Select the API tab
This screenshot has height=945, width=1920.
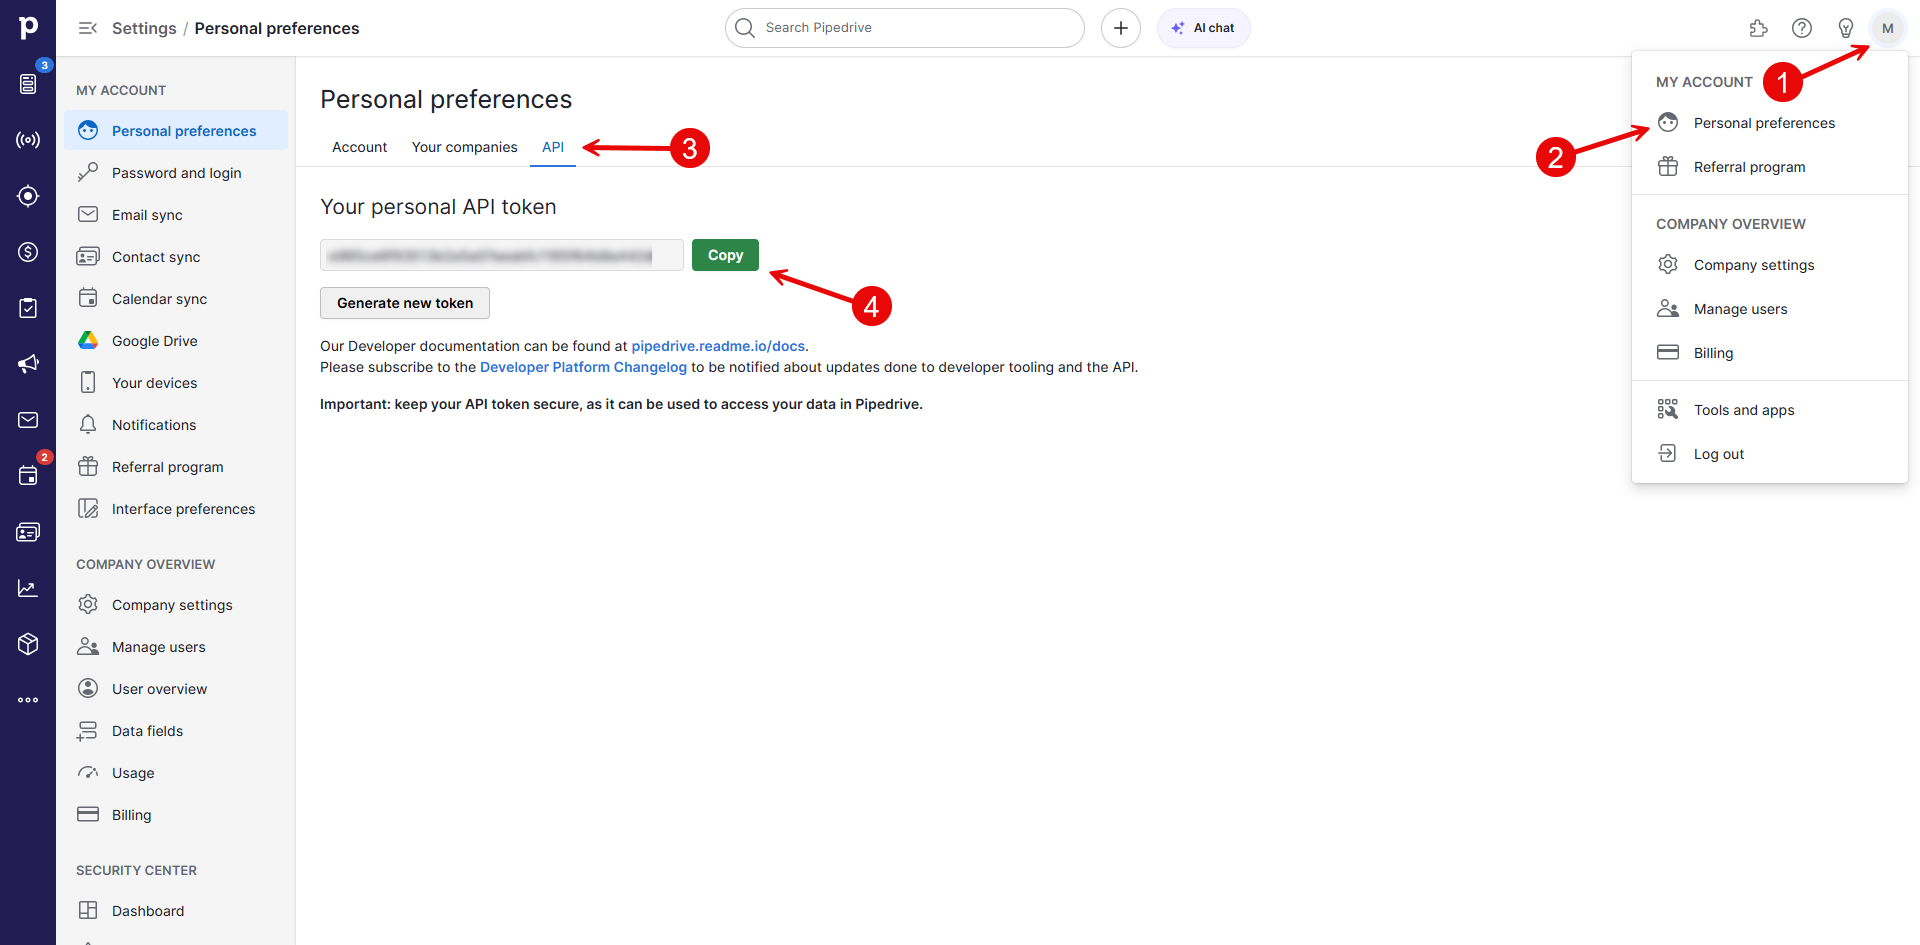tap(553, 147)
